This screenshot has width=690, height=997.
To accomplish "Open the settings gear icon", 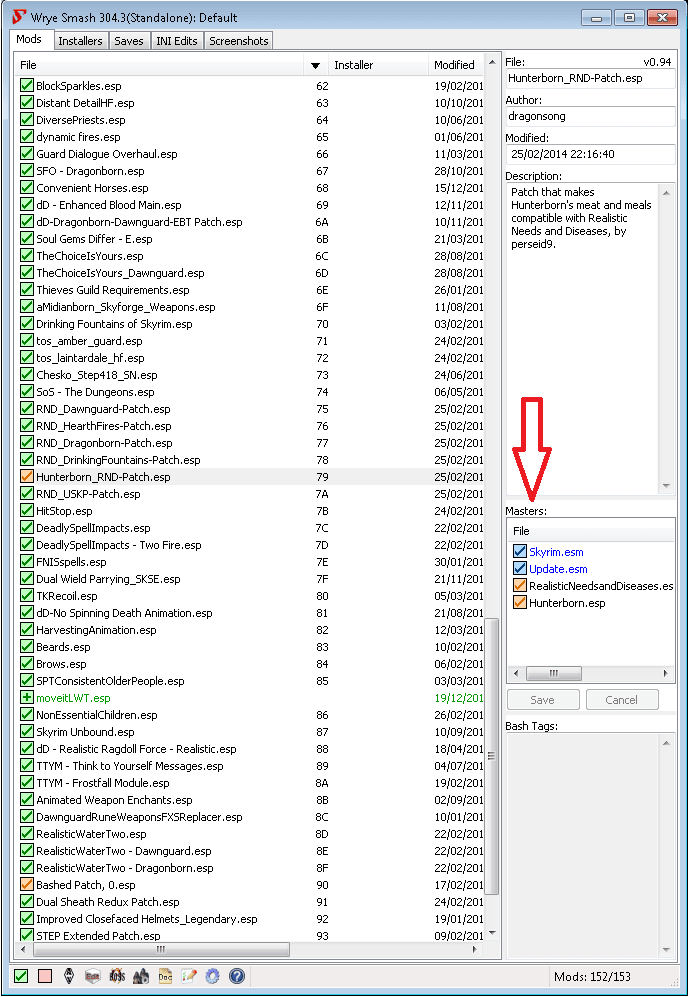I will 212,976.
